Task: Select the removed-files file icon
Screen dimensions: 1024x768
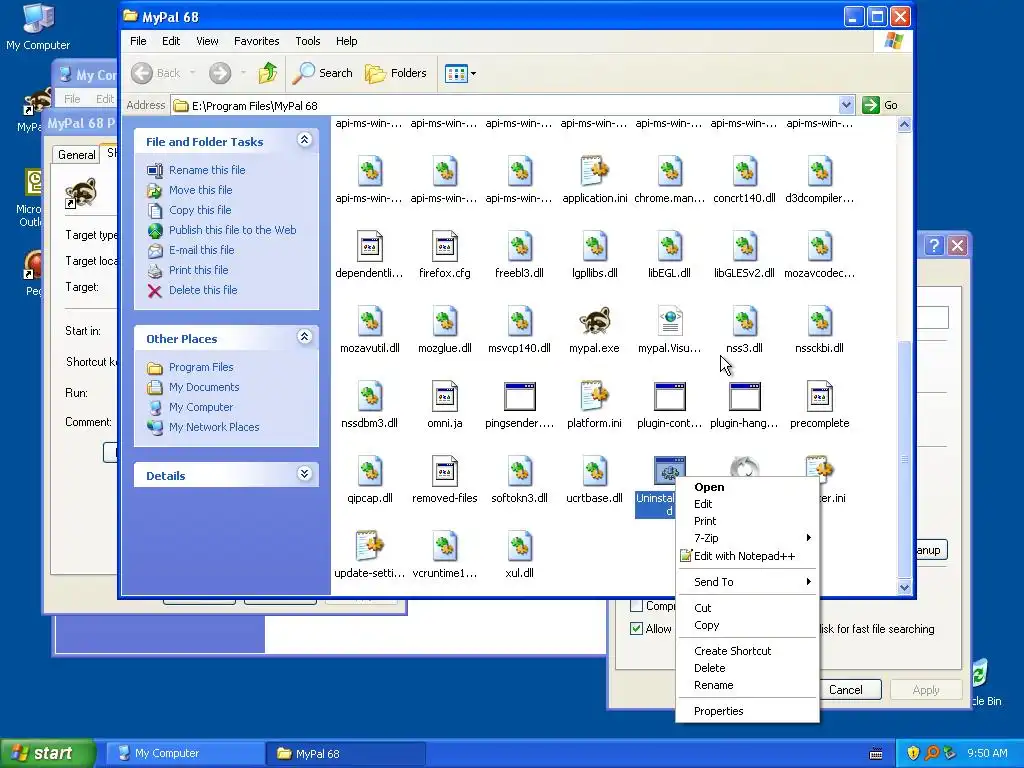Action: (445, 472)
